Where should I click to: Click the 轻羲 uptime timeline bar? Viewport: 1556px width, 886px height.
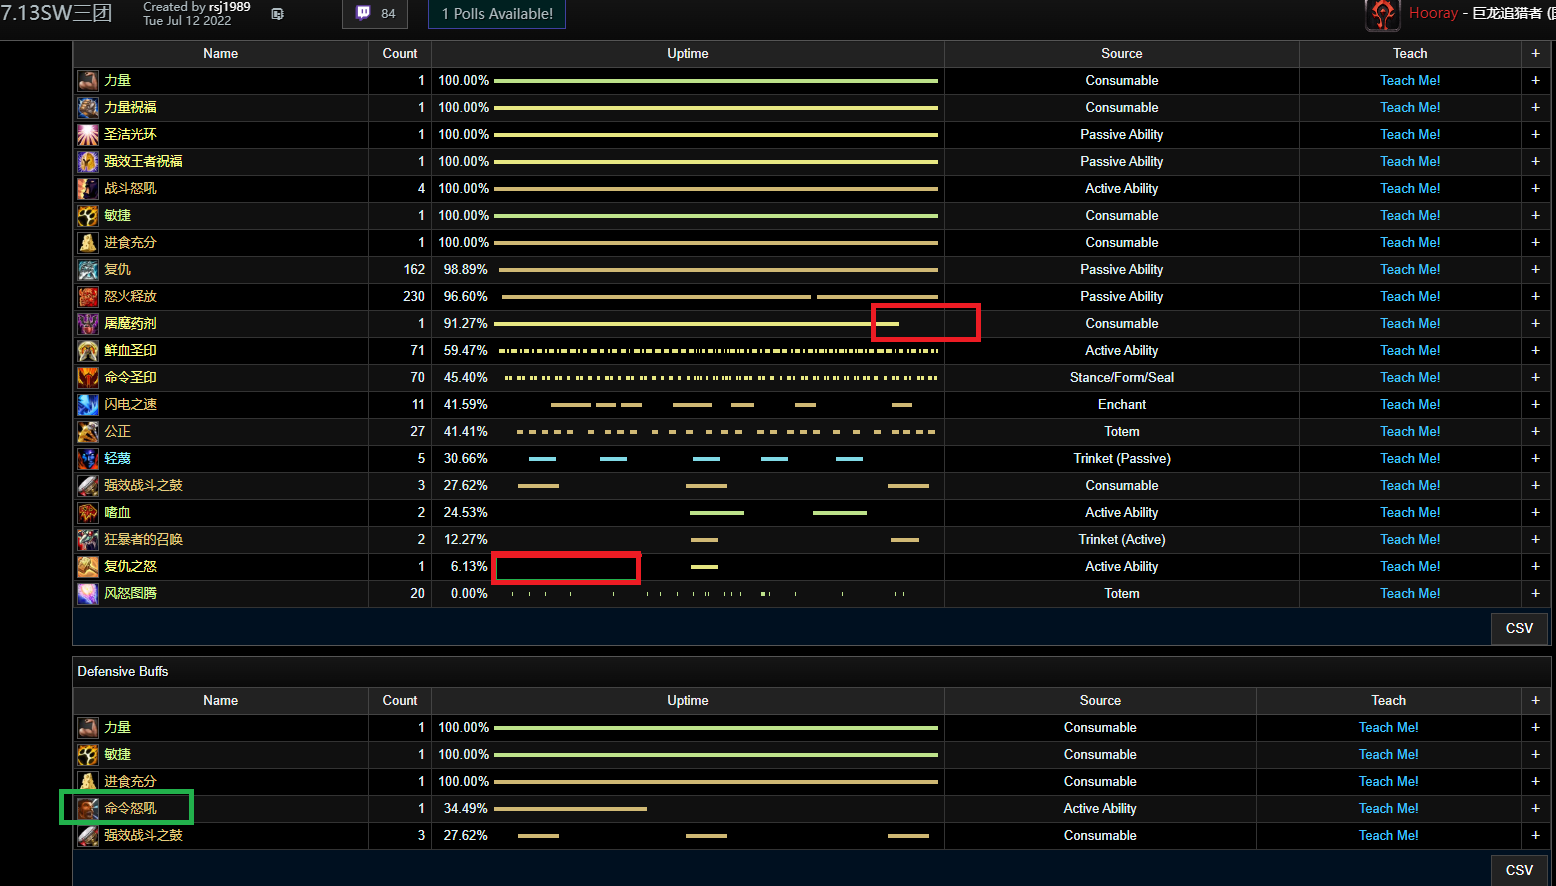tap(695, 458)
